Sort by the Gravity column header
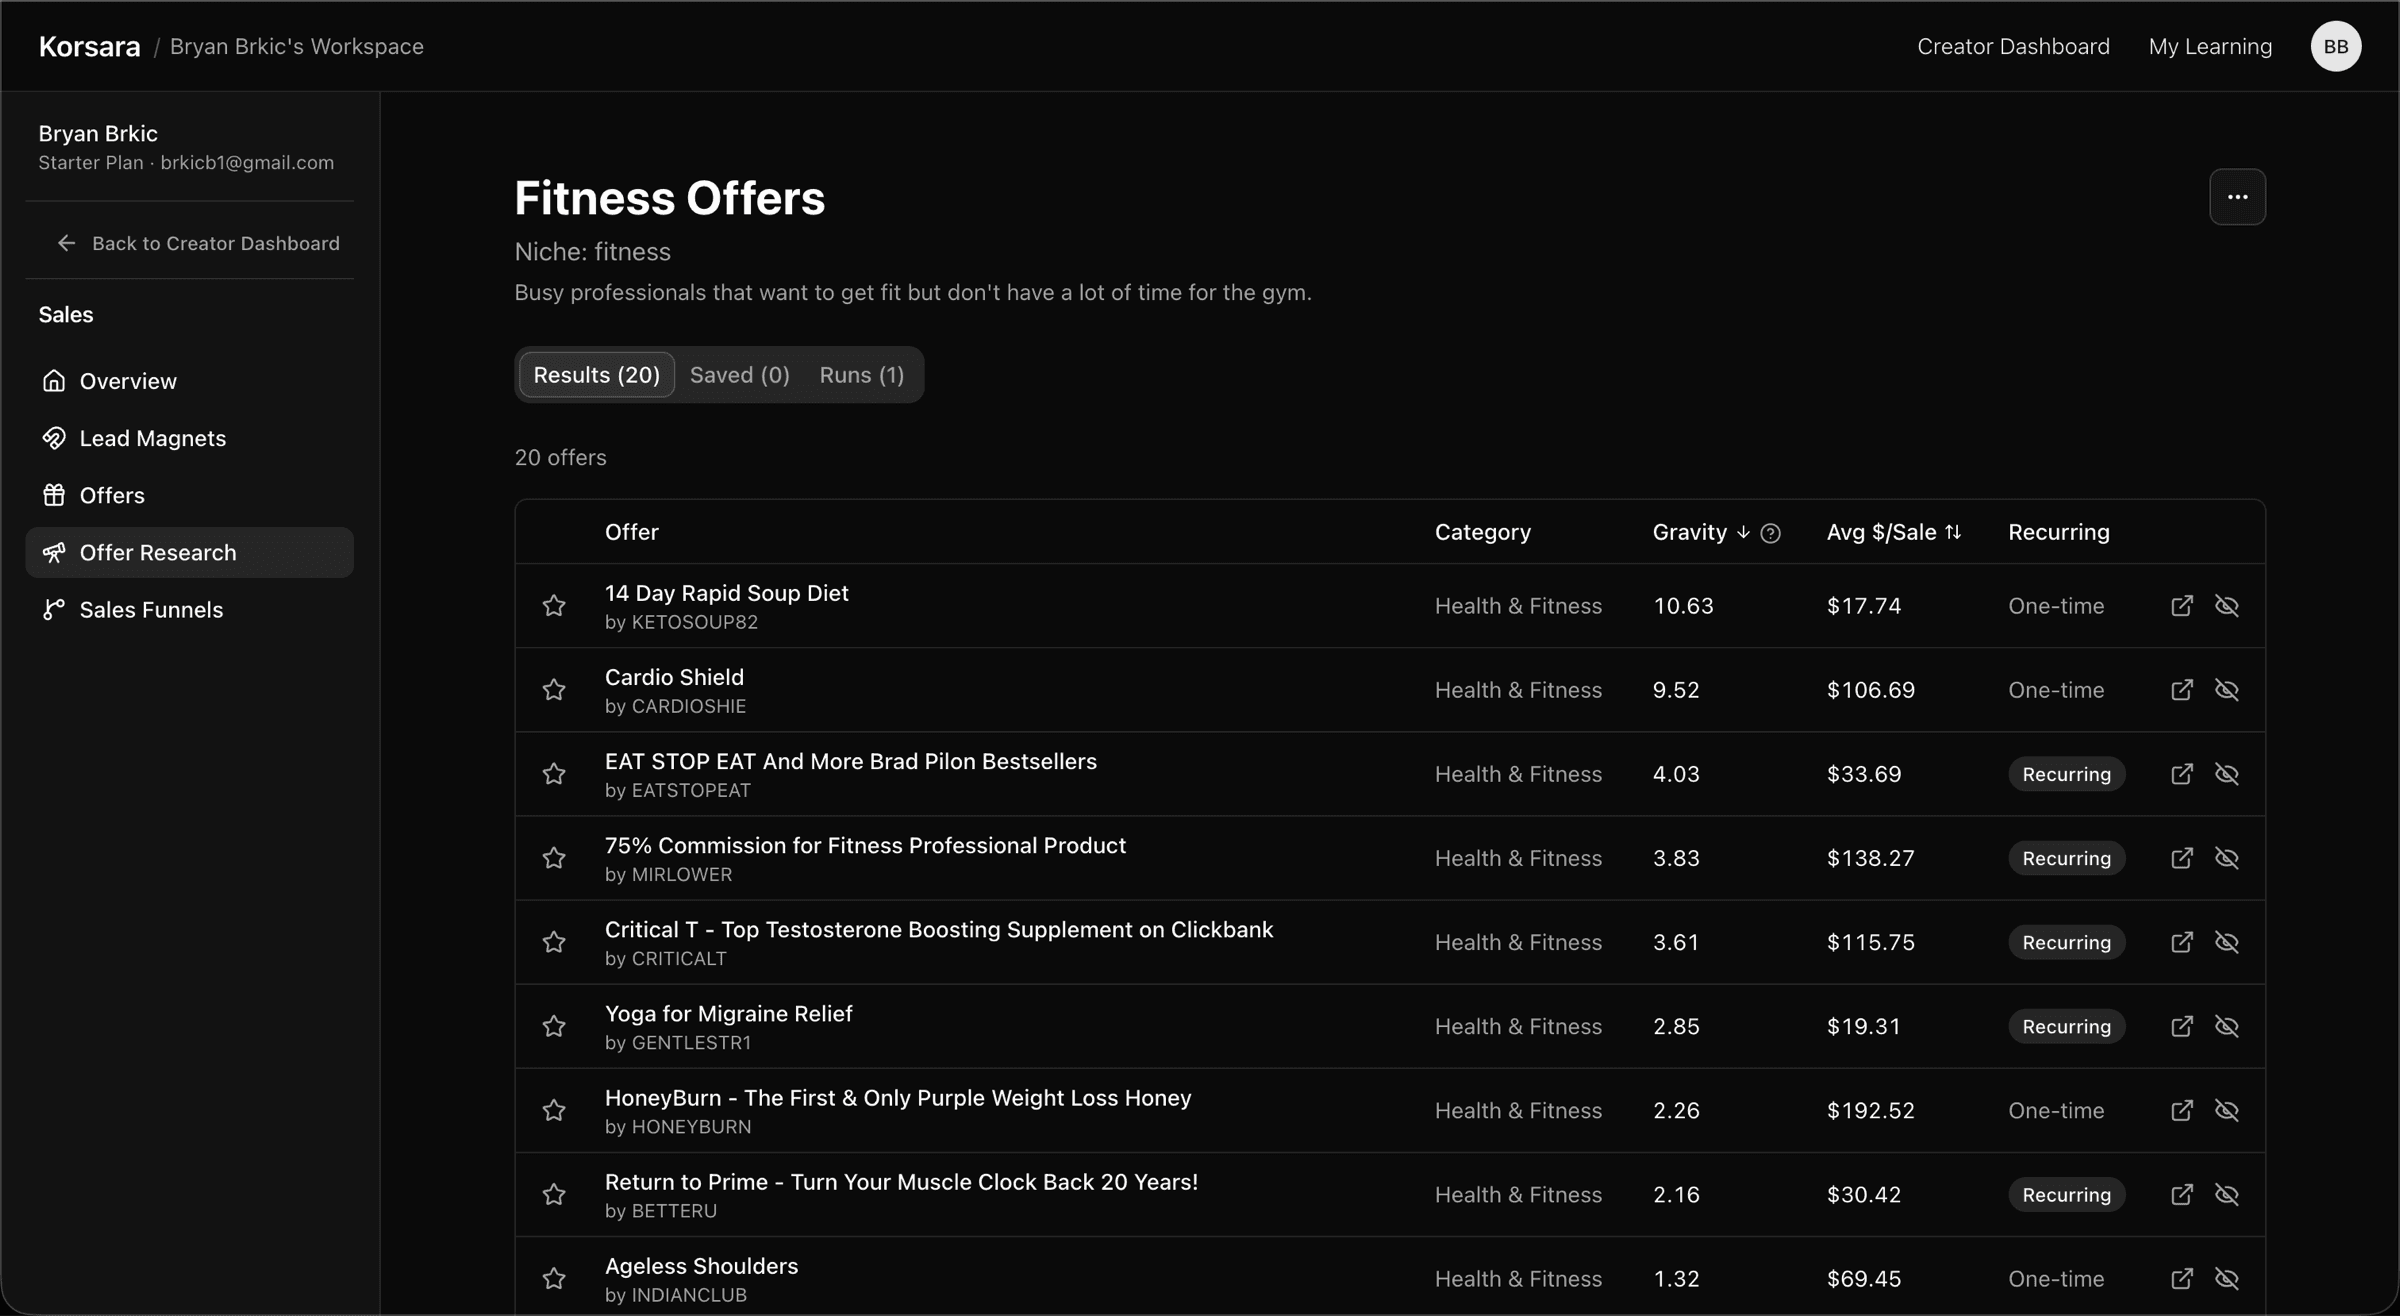 pyautogui.click(x=1701, y=532)
